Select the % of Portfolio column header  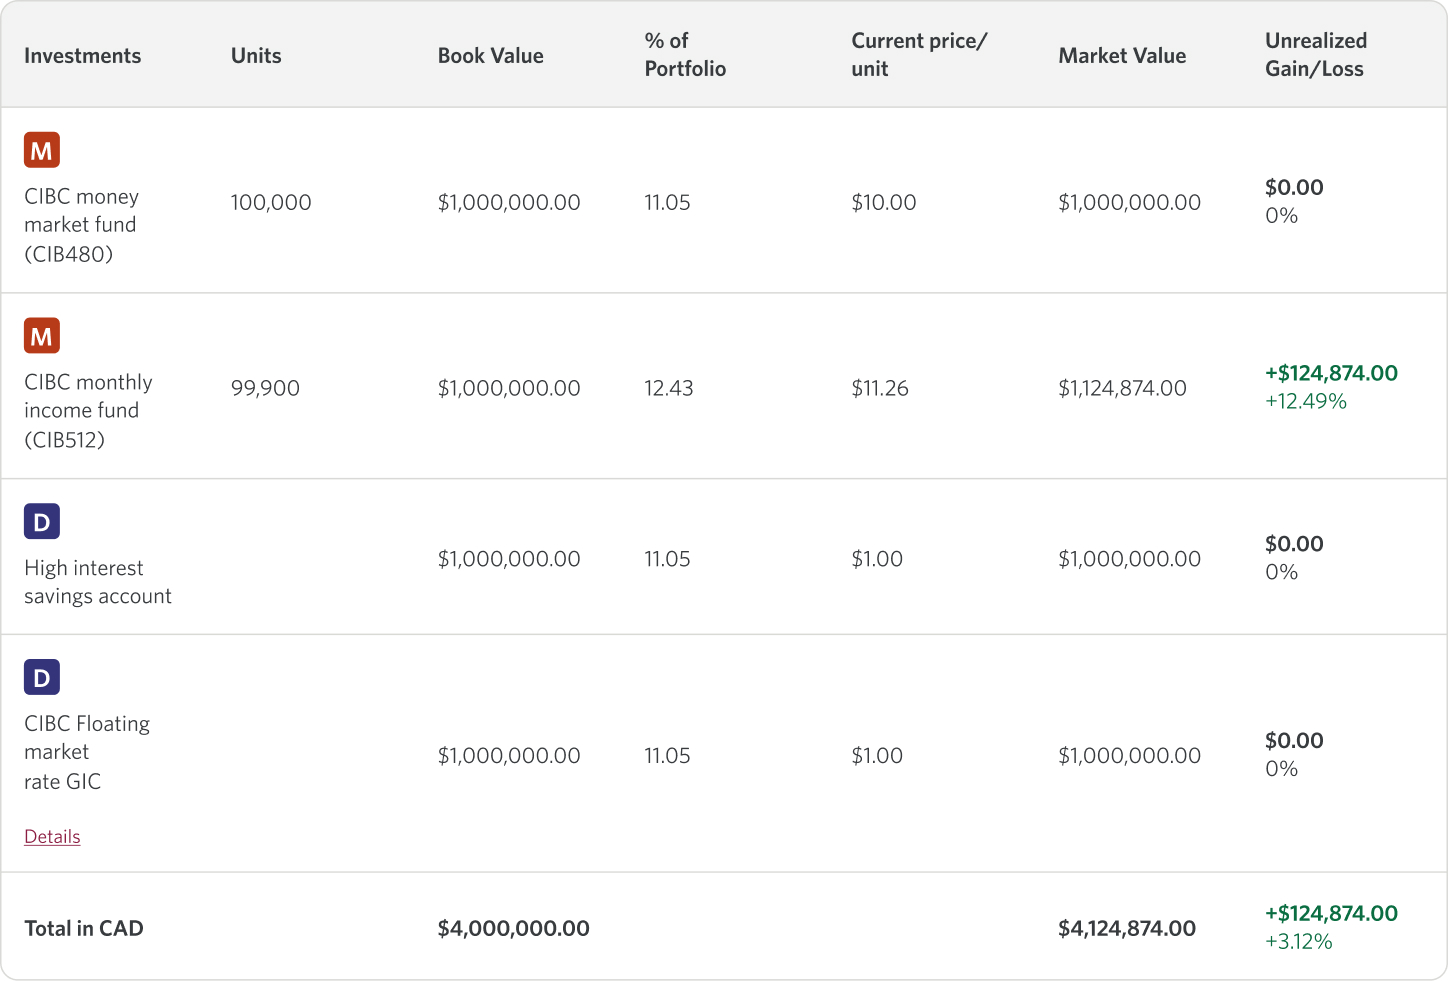[x=685, y=55]
